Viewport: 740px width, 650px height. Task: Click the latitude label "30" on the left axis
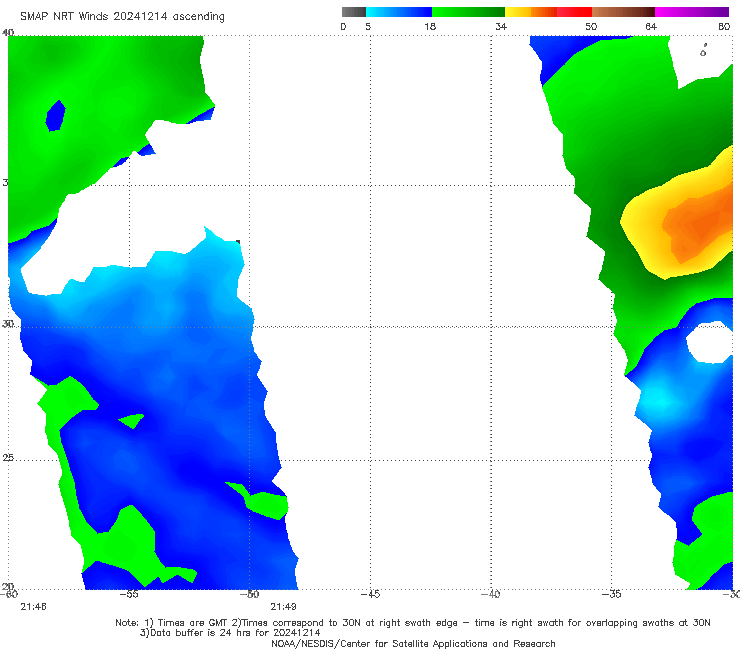[7, 324]
